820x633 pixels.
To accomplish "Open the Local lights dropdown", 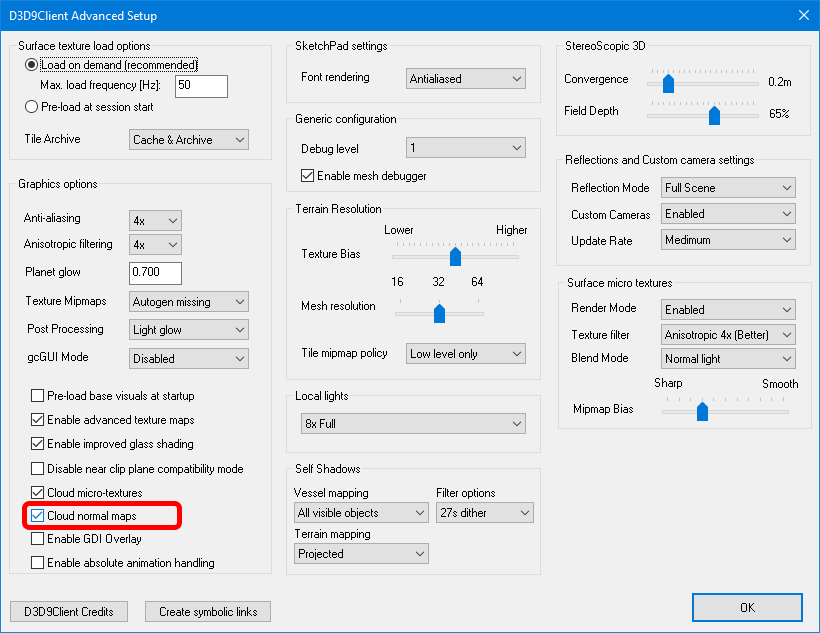I will (414, 424).
